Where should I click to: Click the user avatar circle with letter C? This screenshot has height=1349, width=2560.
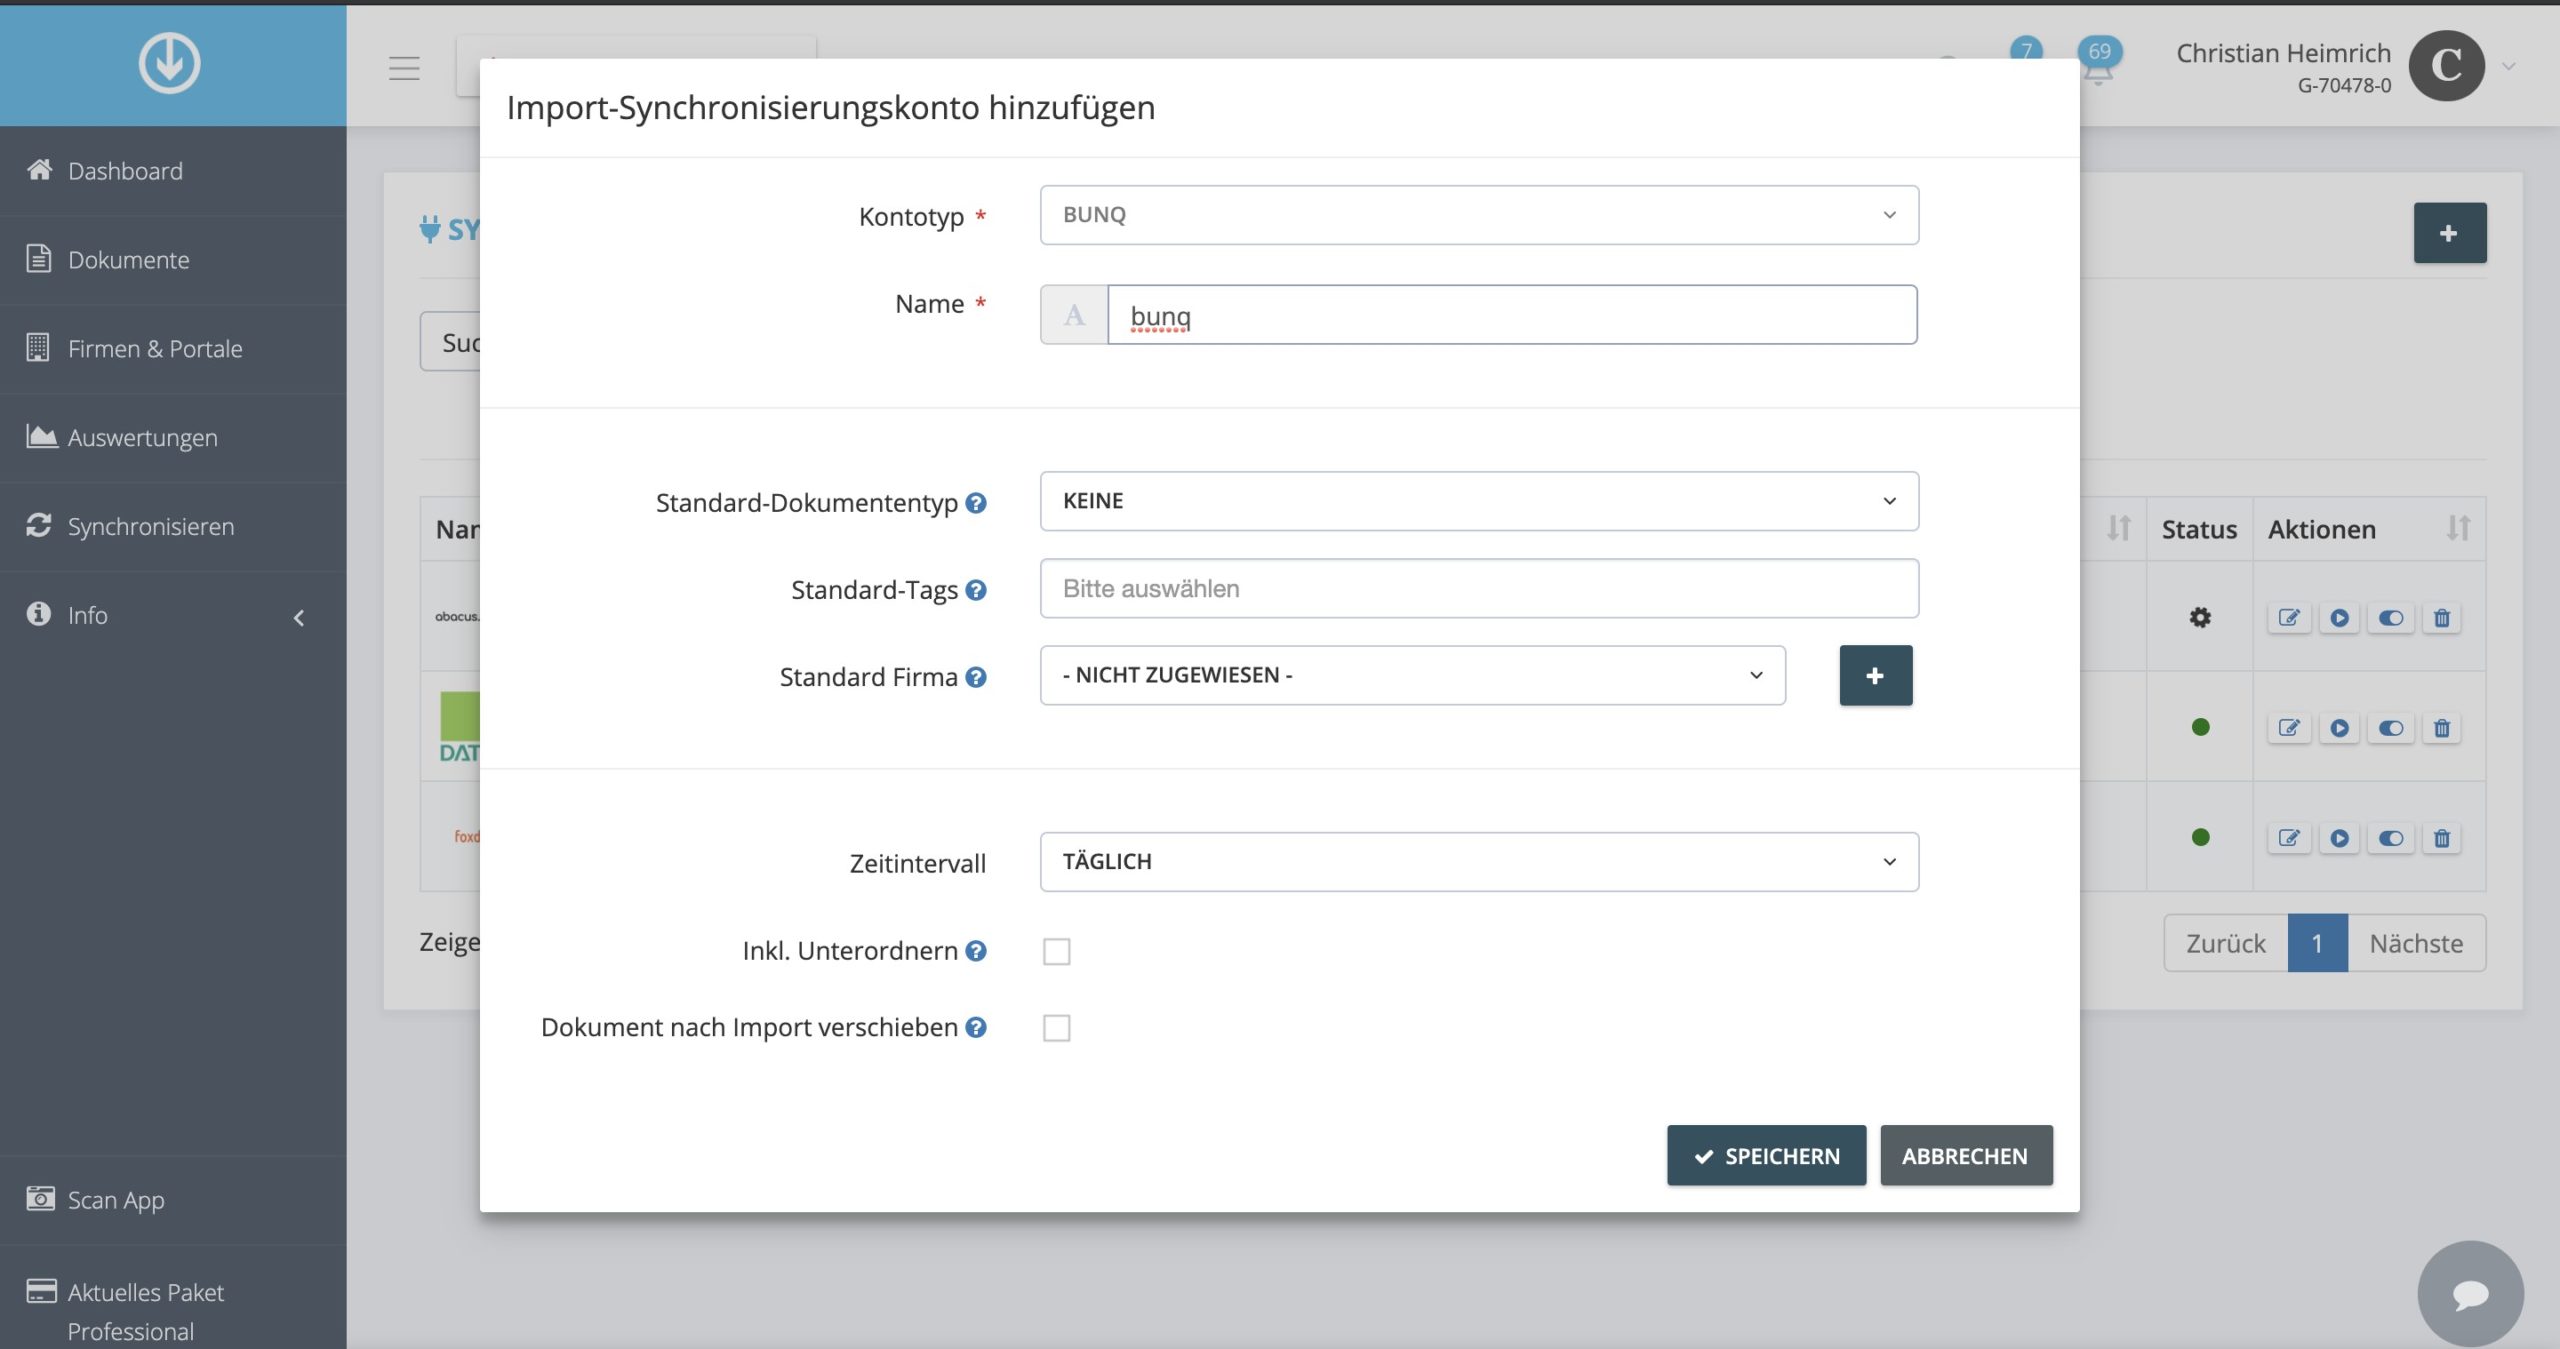tap(2446, 66)
